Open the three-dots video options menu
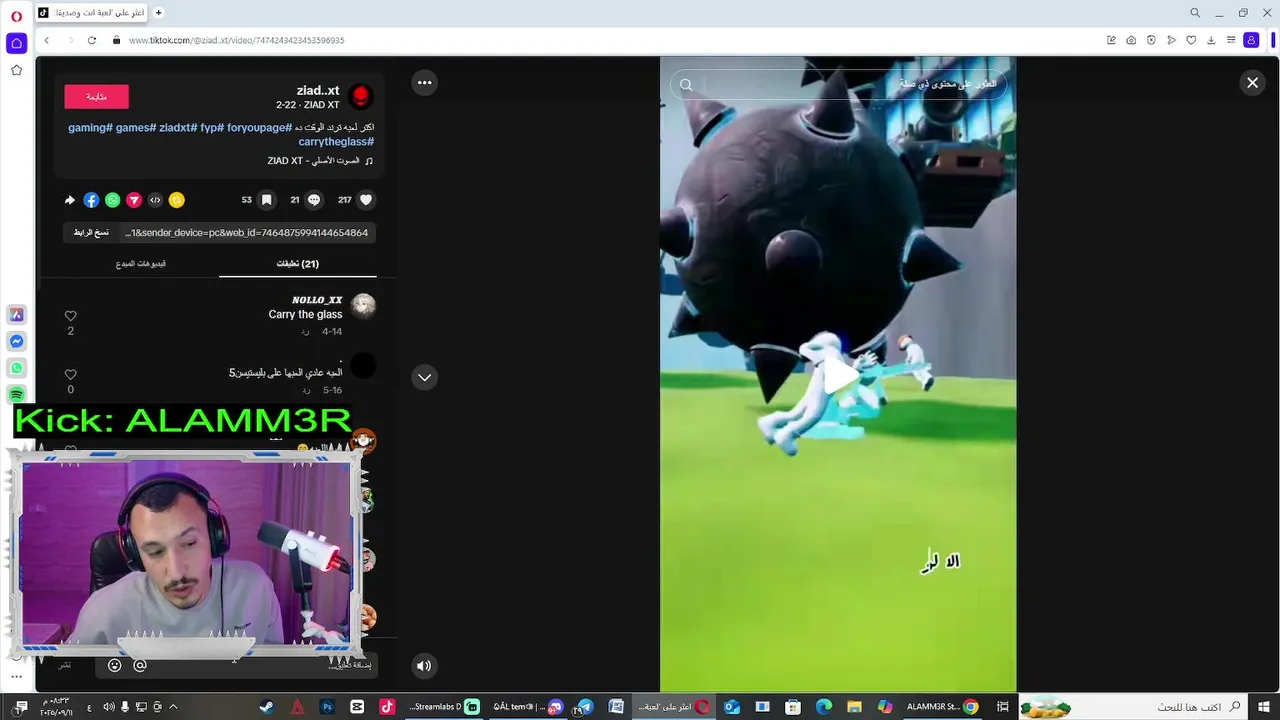The width and height of the screenshot is (1280, 720). pyautogui.click(x=425, y=83)
